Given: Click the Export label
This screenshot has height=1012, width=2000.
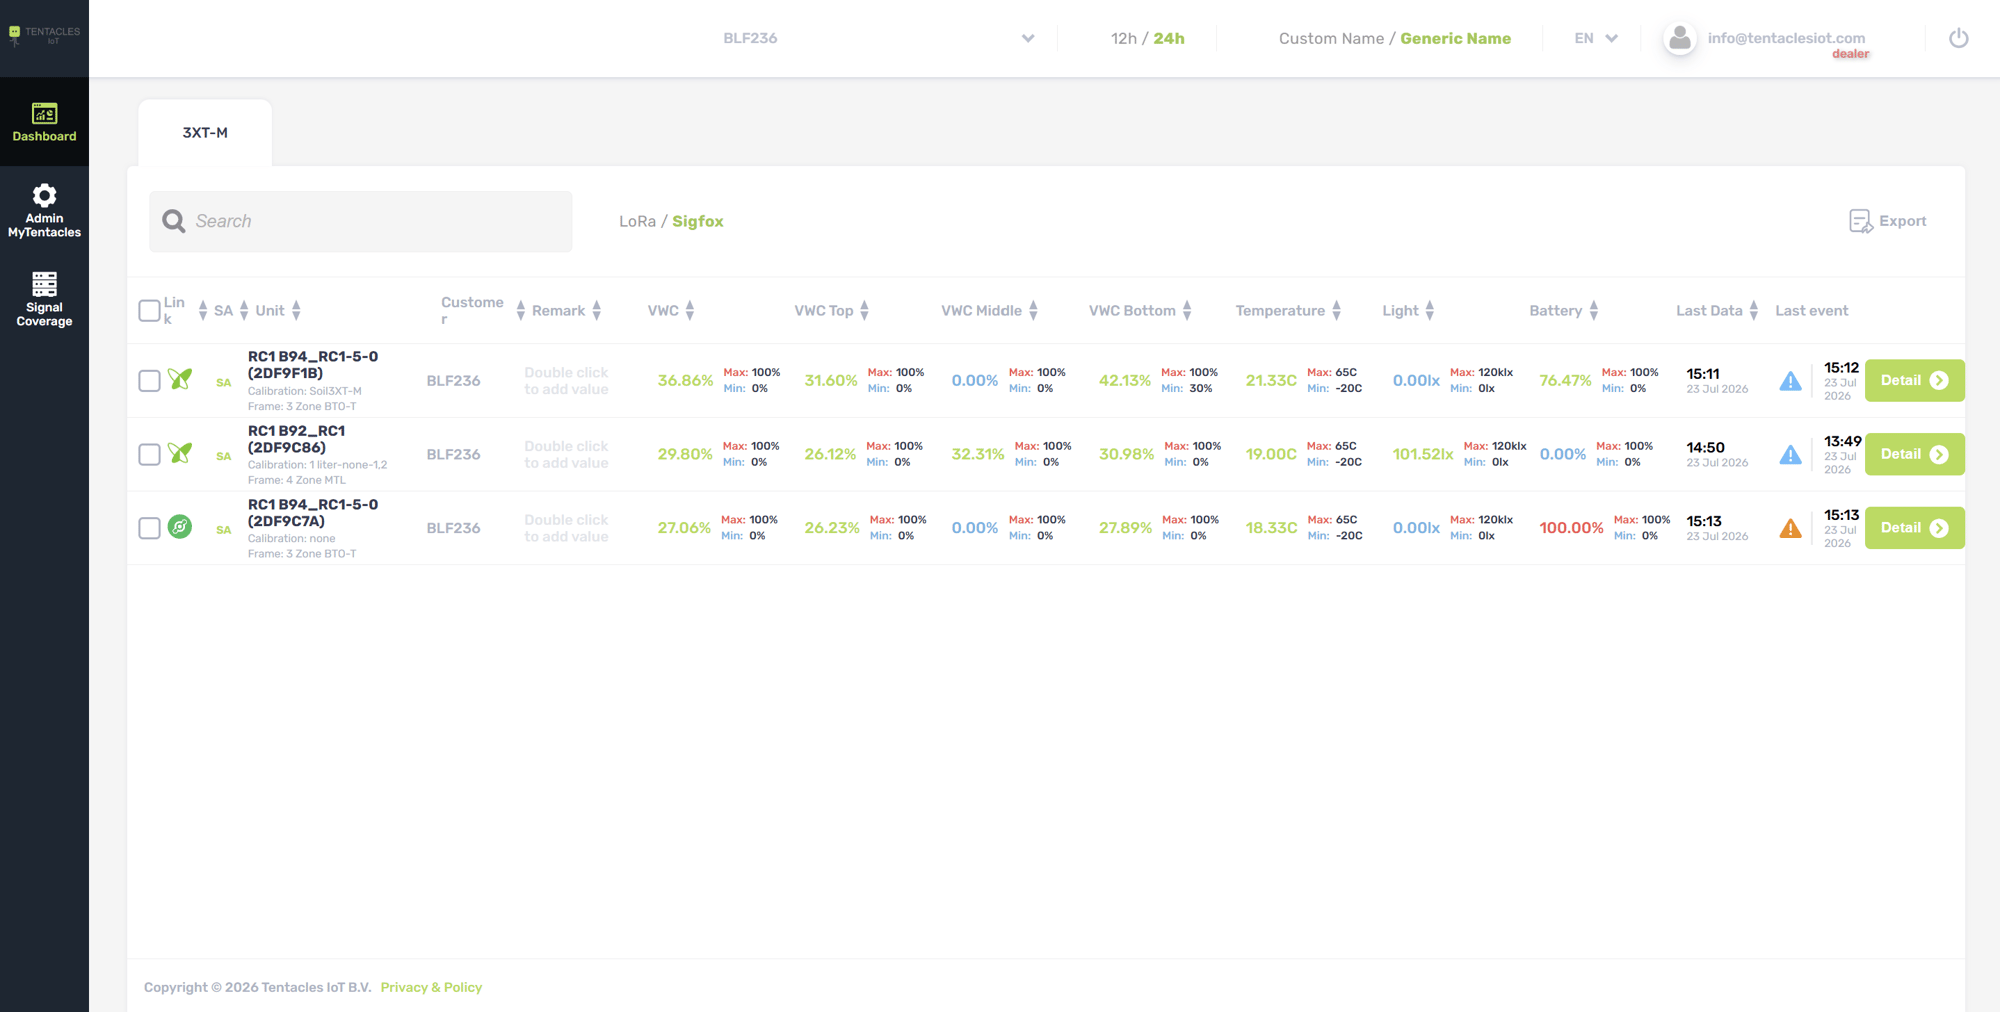Looking at the screenshot, I should [x=1902, y=221].
